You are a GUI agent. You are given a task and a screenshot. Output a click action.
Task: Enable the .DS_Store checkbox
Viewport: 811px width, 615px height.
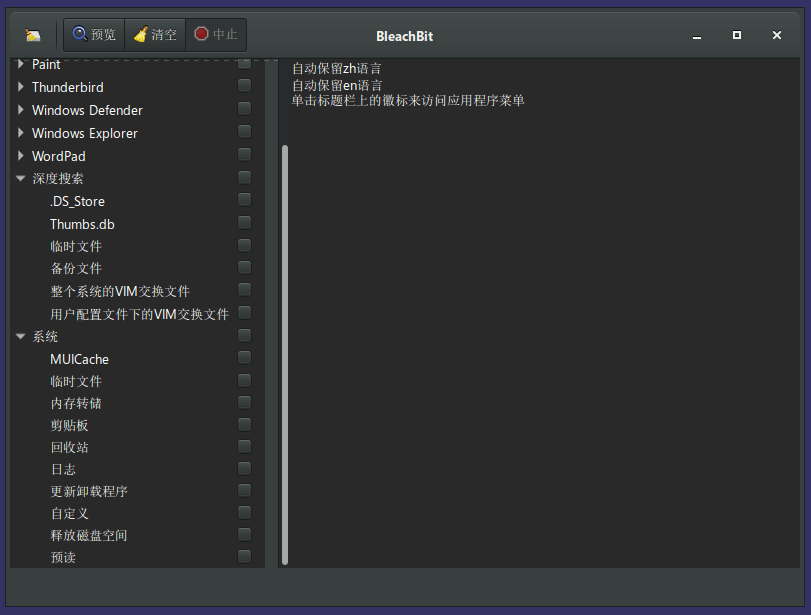pos(245,200)
